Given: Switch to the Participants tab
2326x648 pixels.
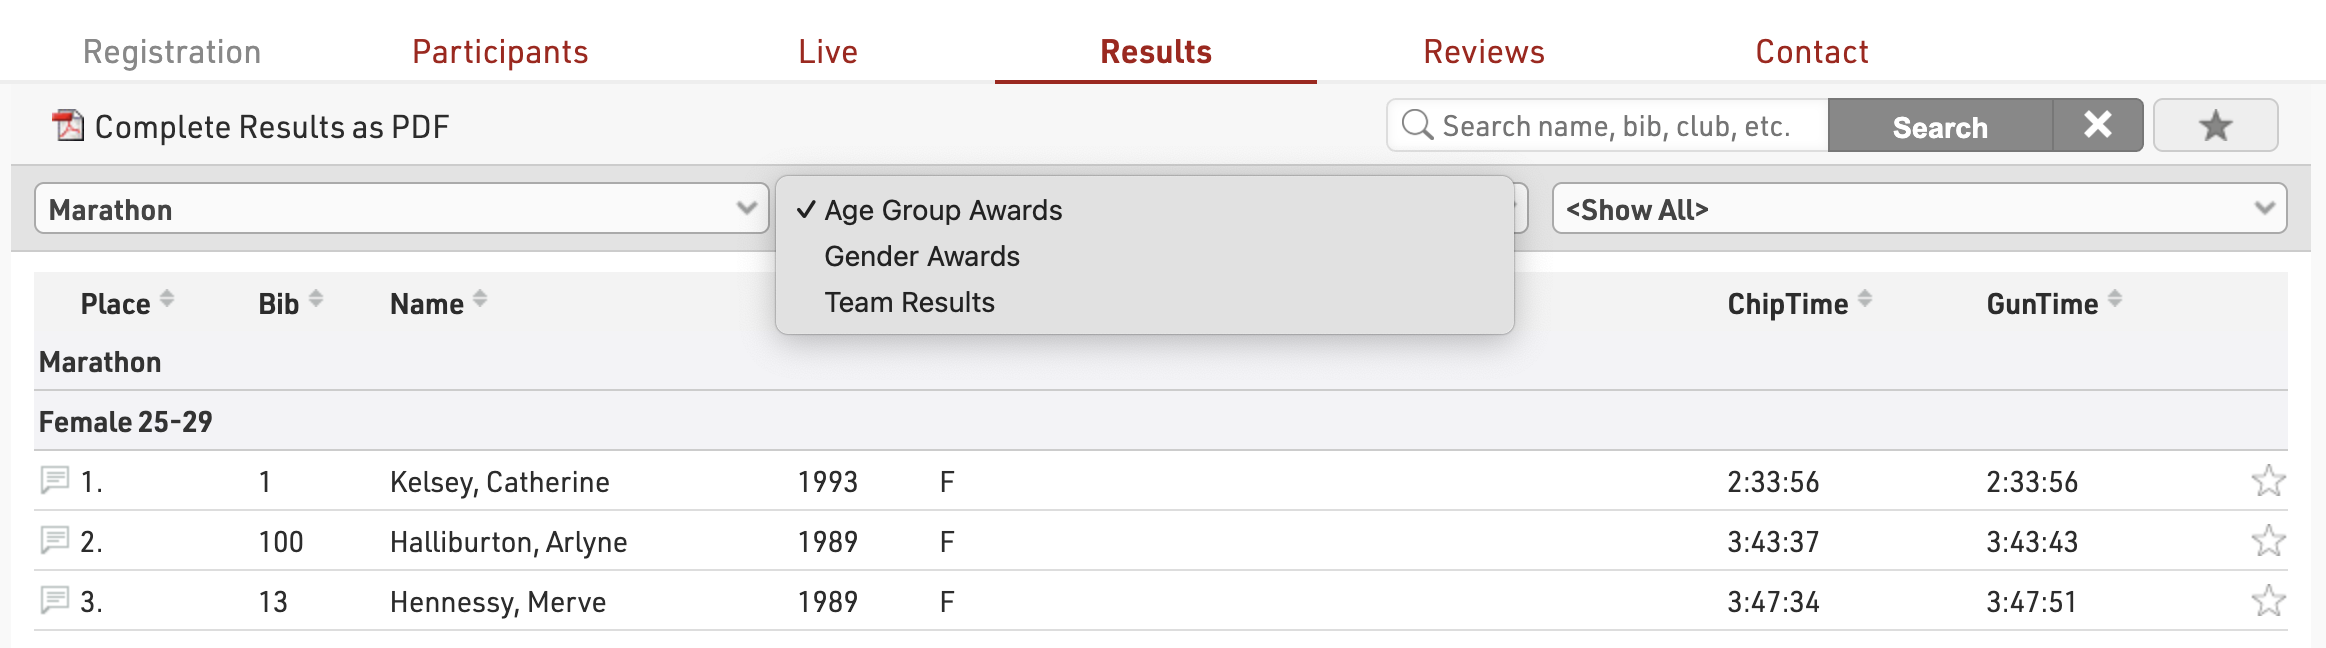Looking at the screenshot, I should point(500,52).
